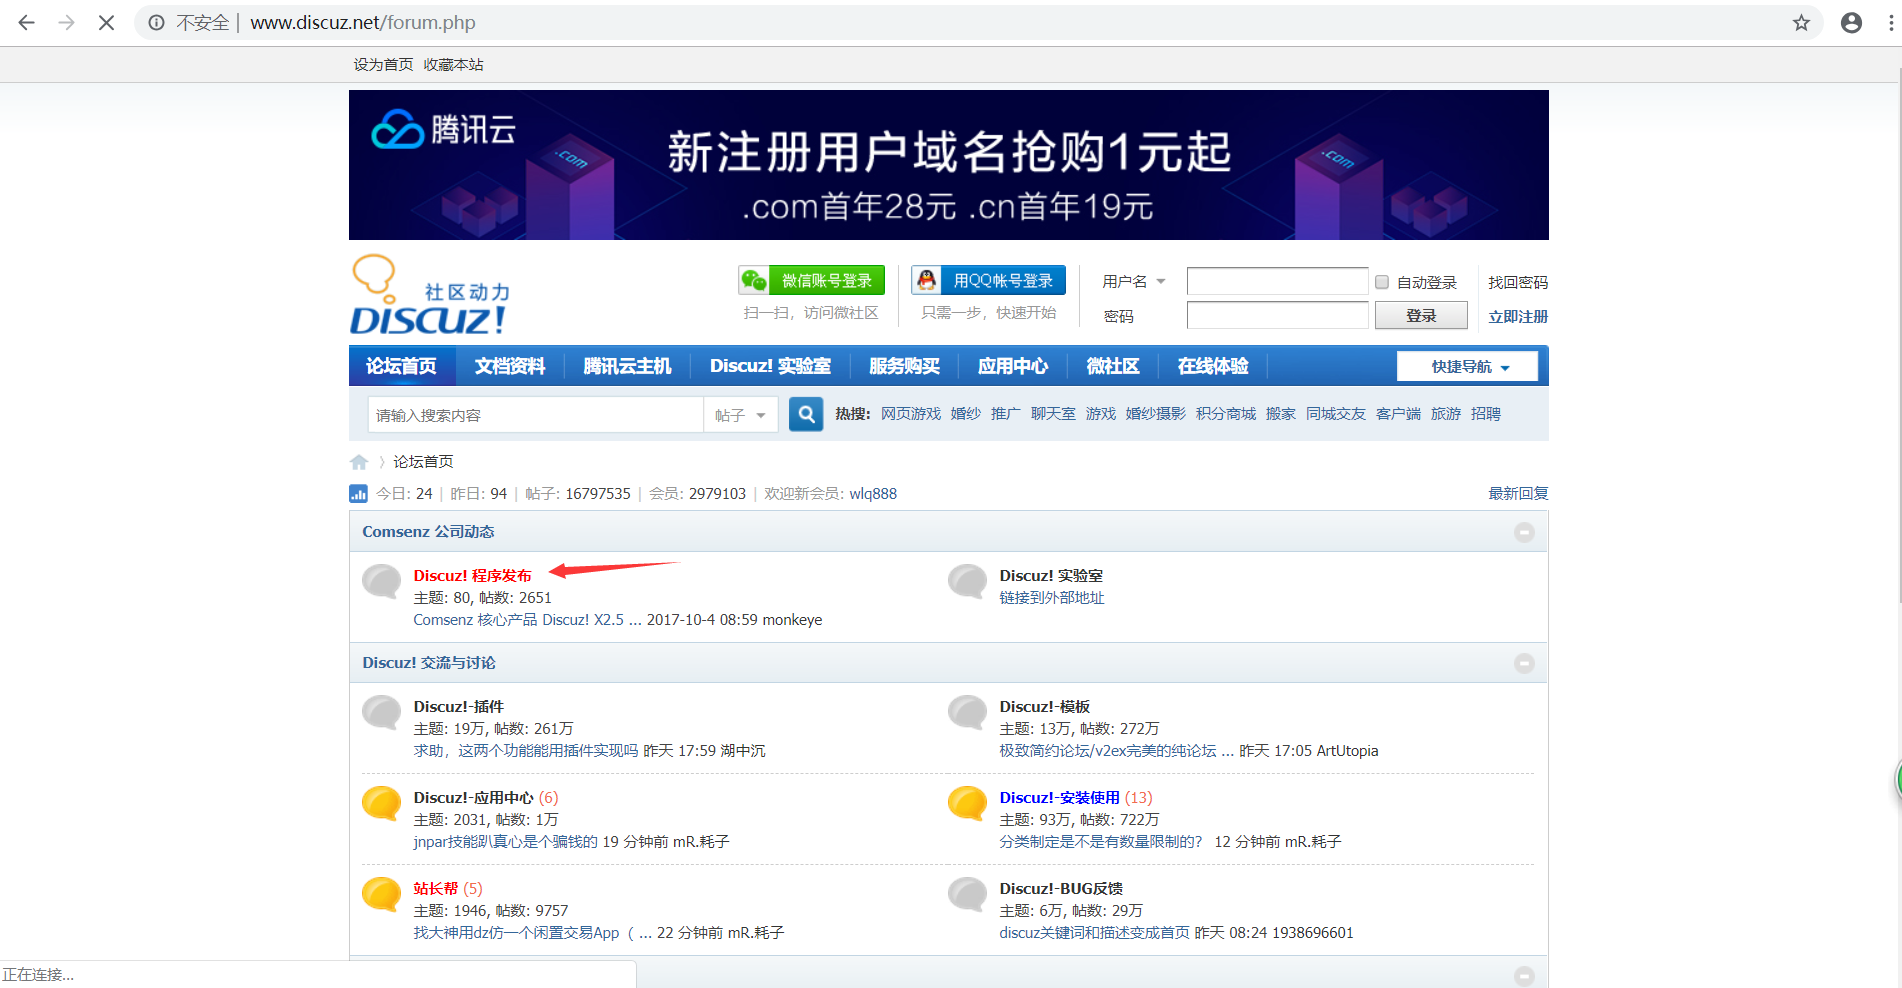Open the Discuz! 实验室 nav tab
The image size is (1902, 988).
(770, 366)
